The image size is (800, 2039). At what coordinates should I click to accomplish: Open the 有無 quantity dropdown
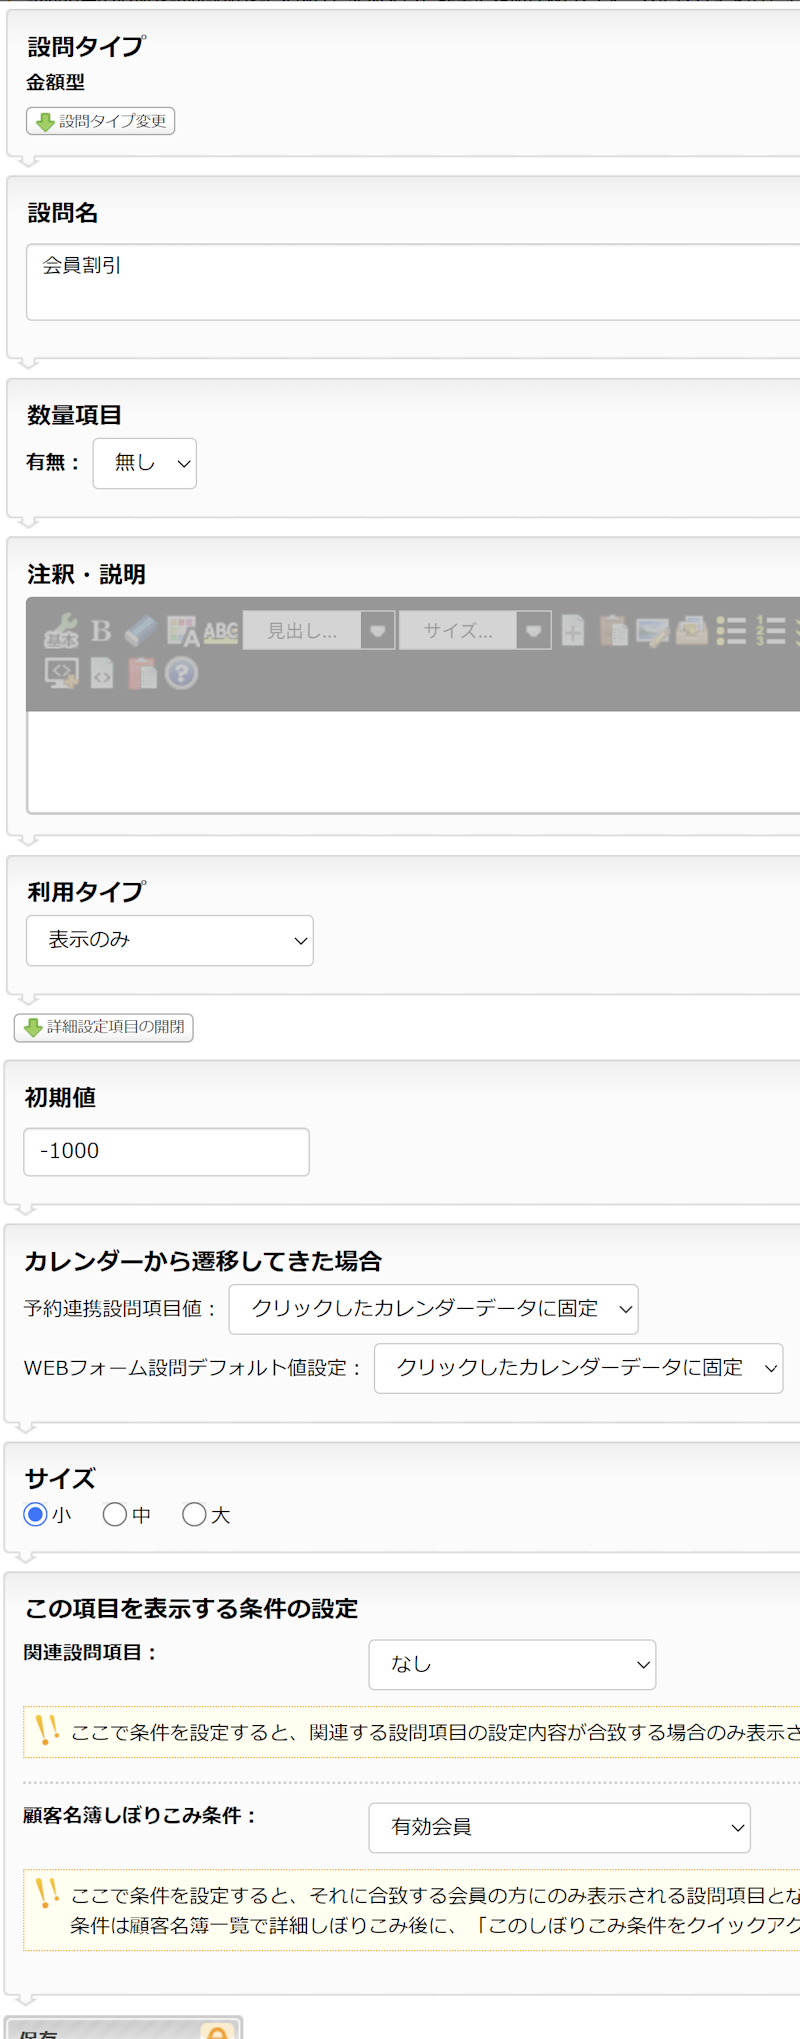click(x=145, y=463)
